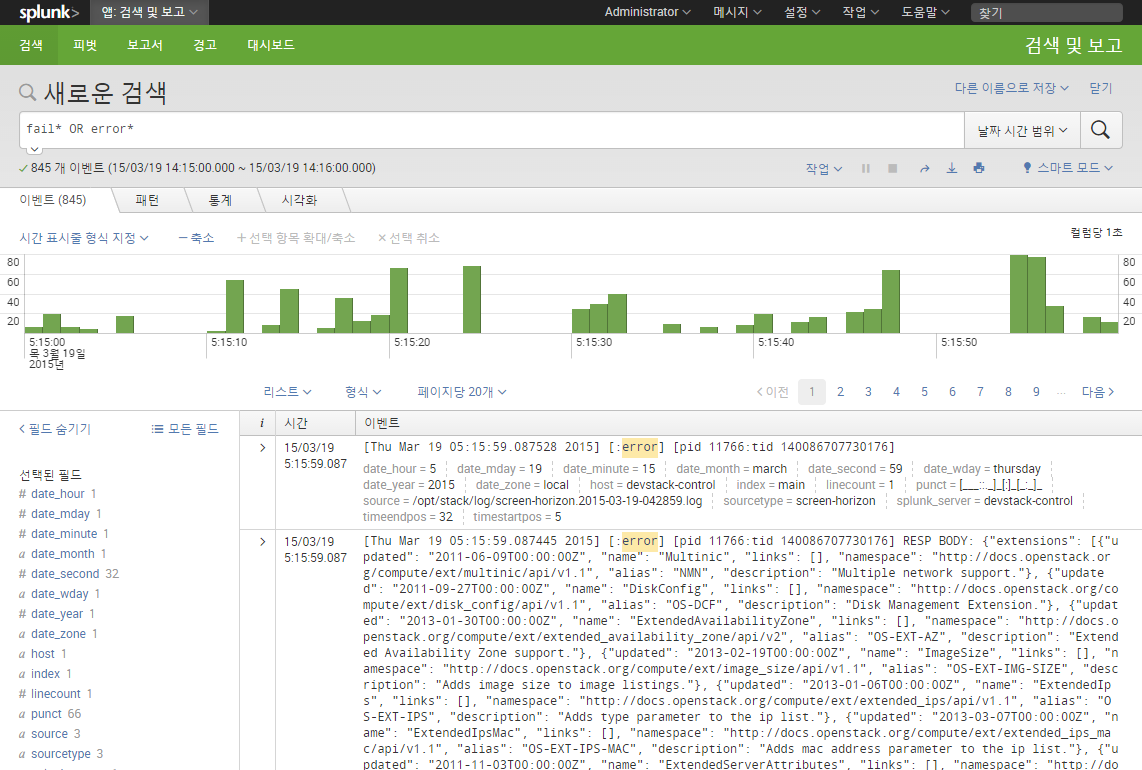
Task: Click into fail* OR error* search box
Action: (492, 130)
